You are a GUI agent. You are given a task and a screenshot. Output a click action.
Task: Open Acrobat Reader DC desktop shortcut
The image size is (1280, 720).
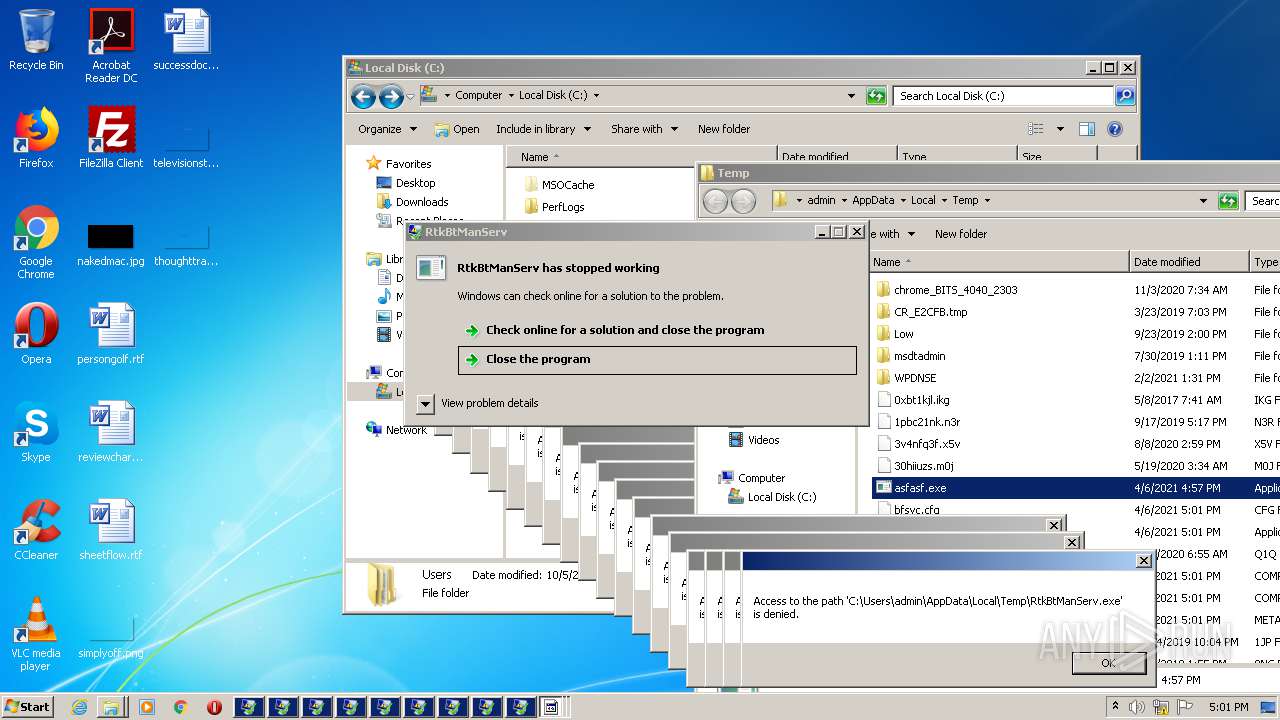(x=111, y=46)
